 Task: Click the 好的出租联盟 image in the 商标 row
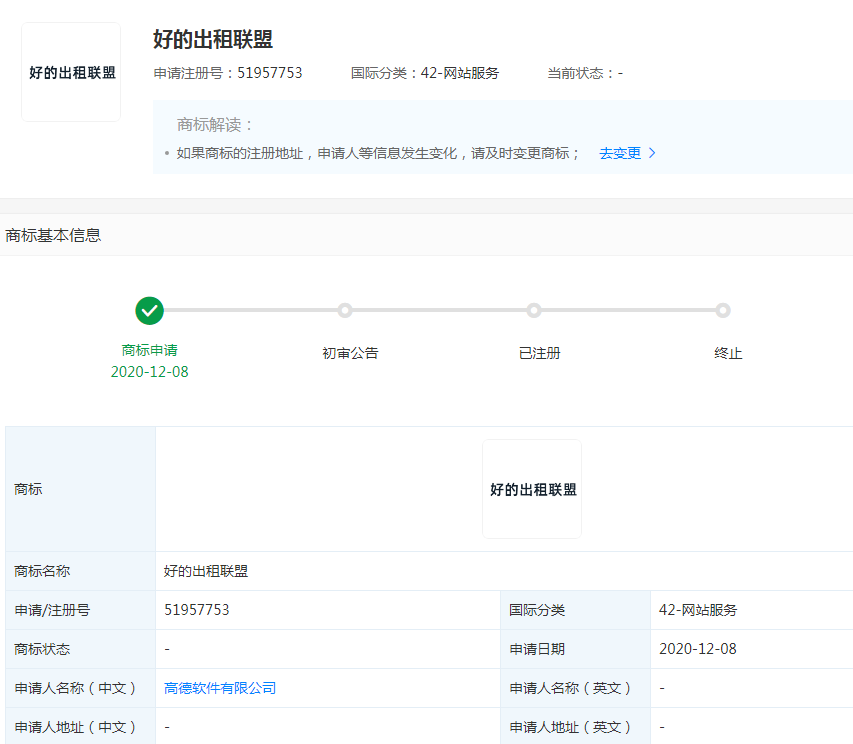531,488
